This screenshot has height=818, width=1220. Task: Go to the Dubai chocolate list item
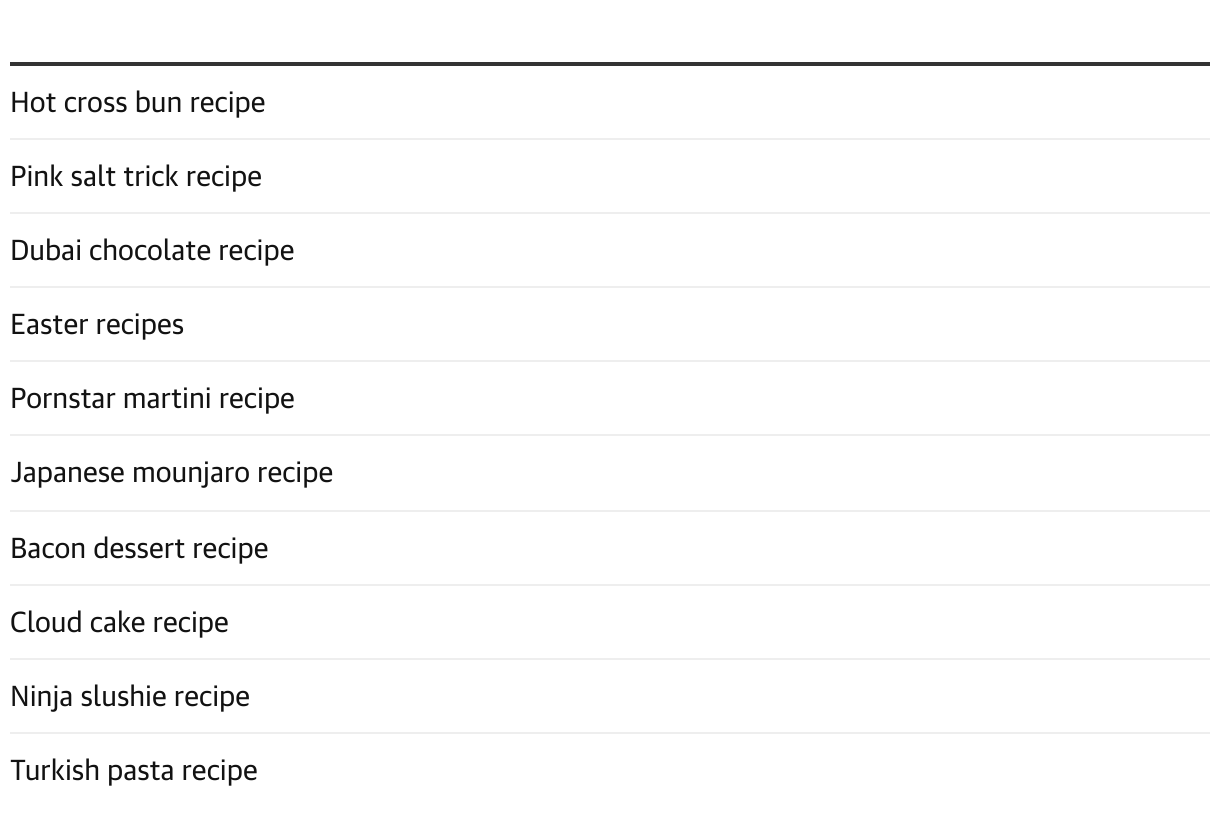pyautogui.click(x=152, y=250)
